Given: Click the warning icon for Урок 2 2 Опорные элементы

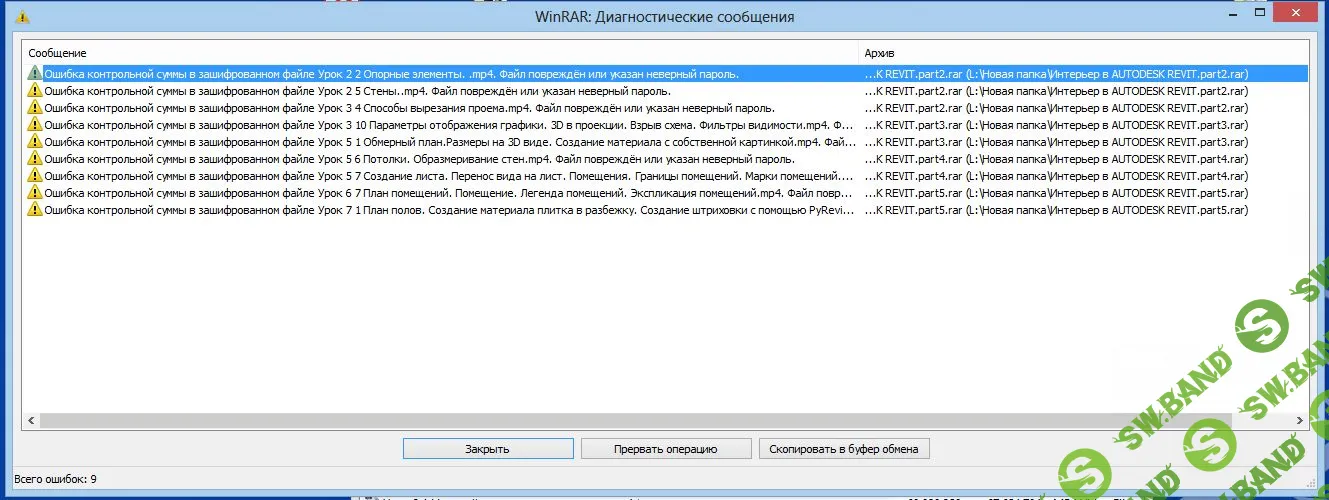Looking at the screenshot, I should 35,74.
